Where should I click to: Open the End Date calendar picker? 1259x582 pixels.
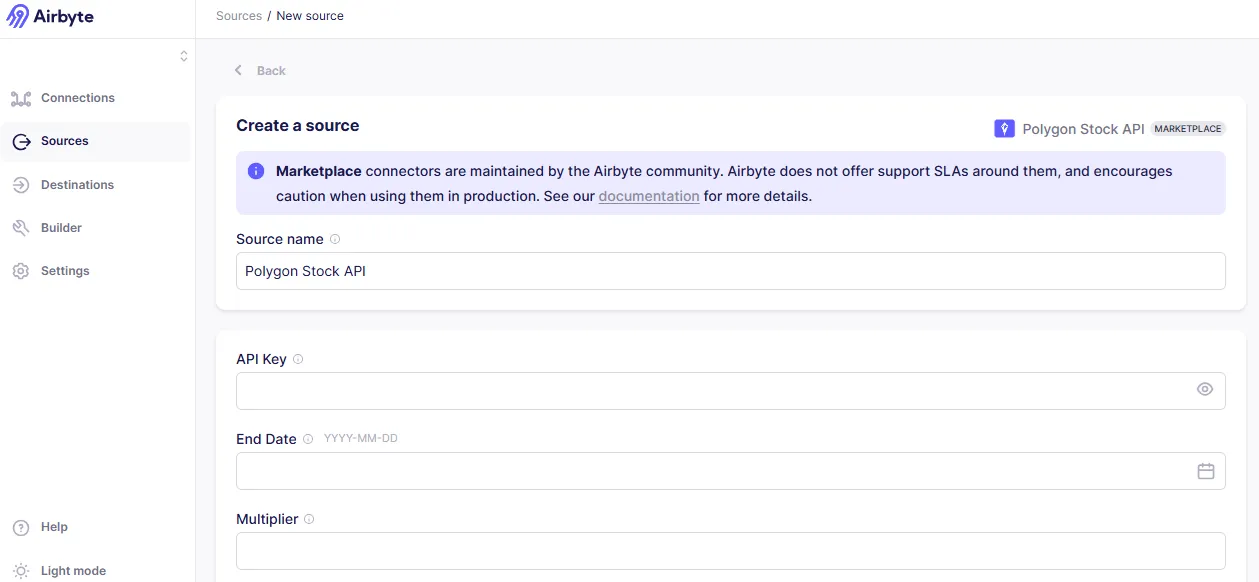(1206, 471)
